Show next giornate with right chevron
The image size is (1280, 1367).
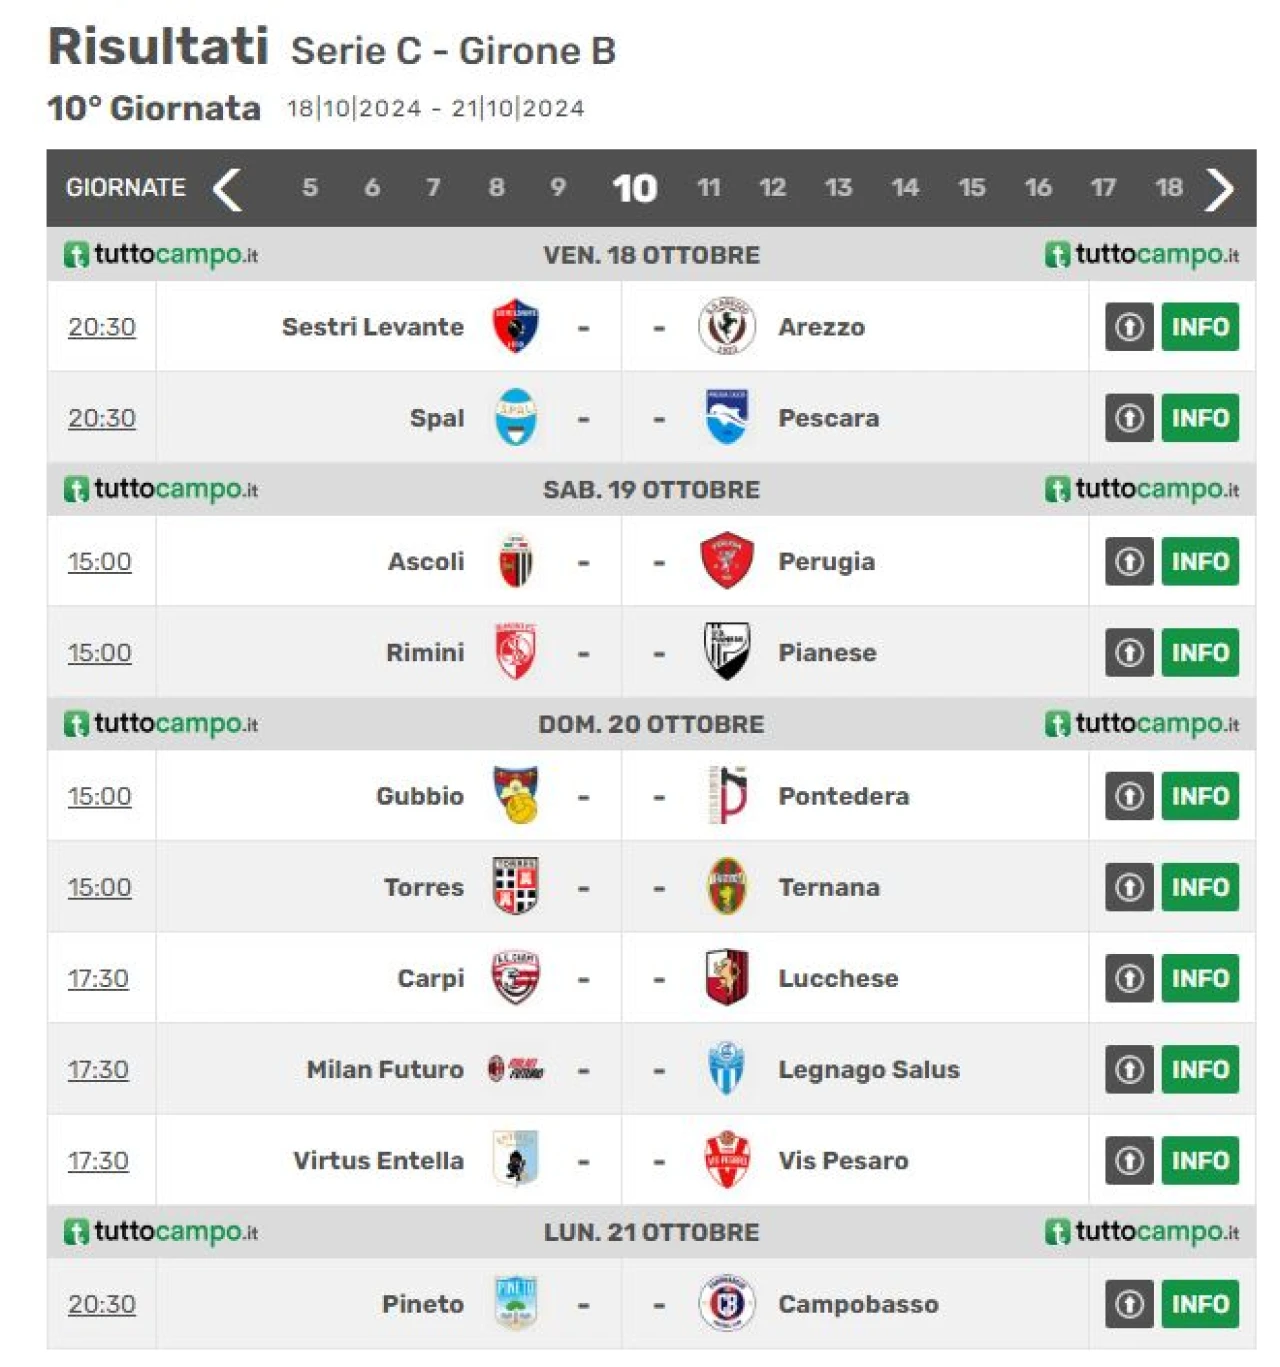tap(1220, 189)
